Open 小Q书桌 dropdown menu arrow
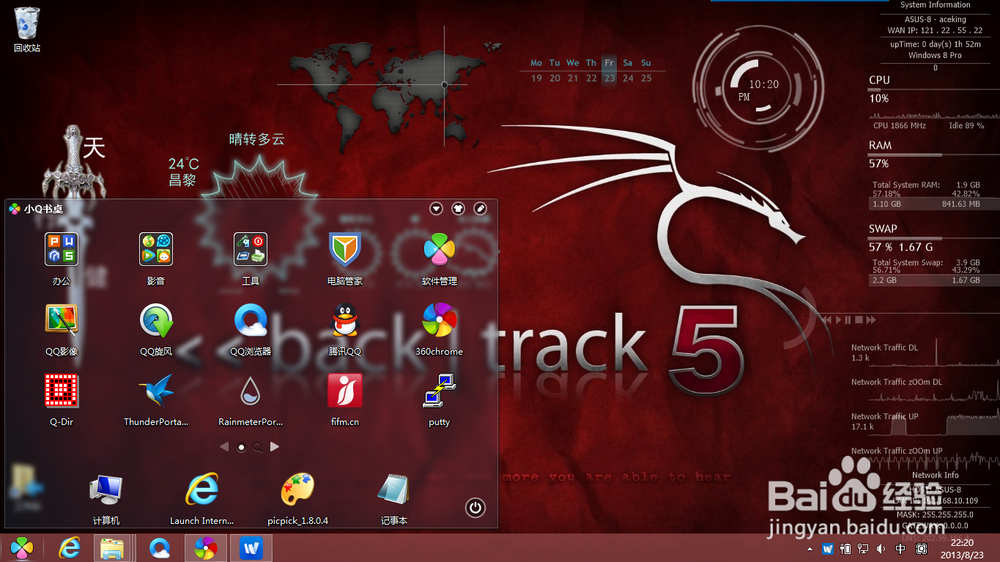1000x562 pixels. pos(436,209)
